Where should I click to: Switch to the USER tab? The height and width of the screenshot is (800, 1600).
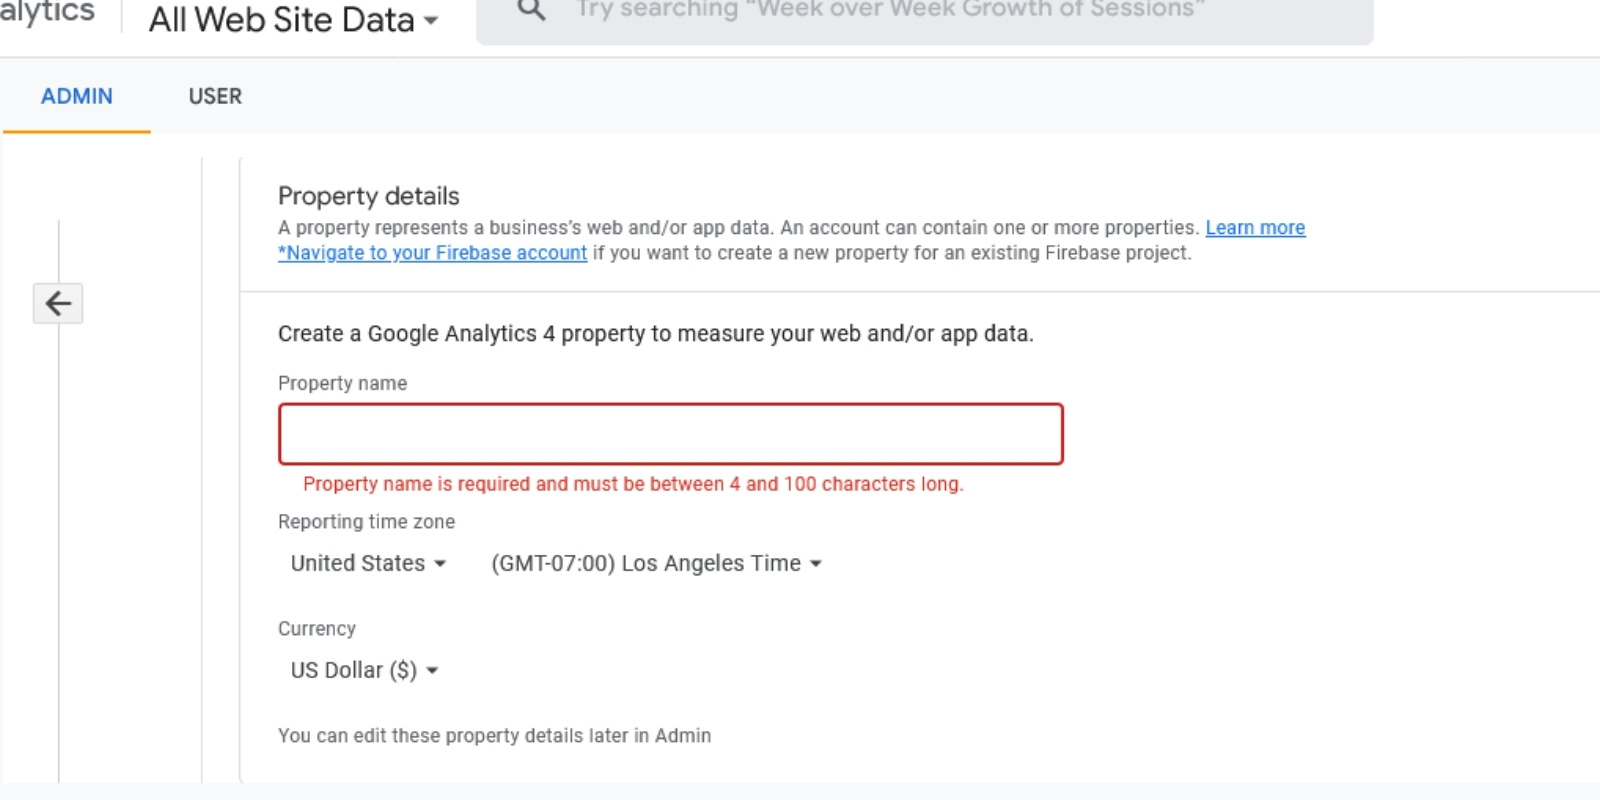pyautogui.click(x=214, y=96)
